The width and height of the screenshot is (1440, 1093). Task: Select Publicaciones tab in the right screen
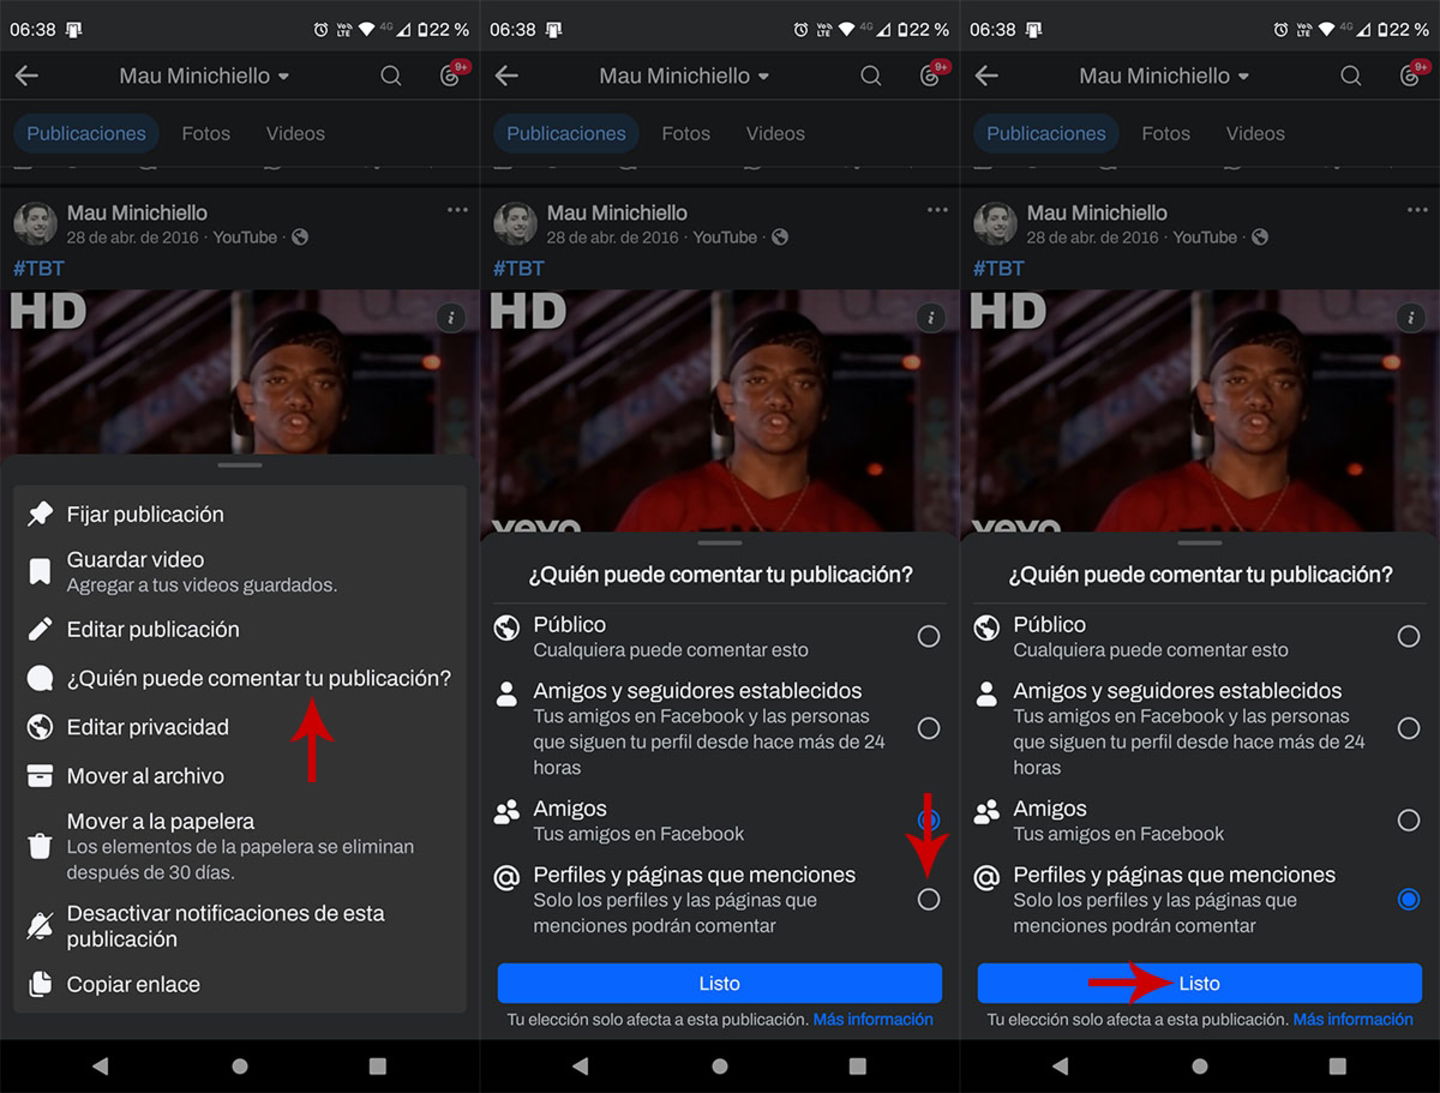pos(1046,133)
